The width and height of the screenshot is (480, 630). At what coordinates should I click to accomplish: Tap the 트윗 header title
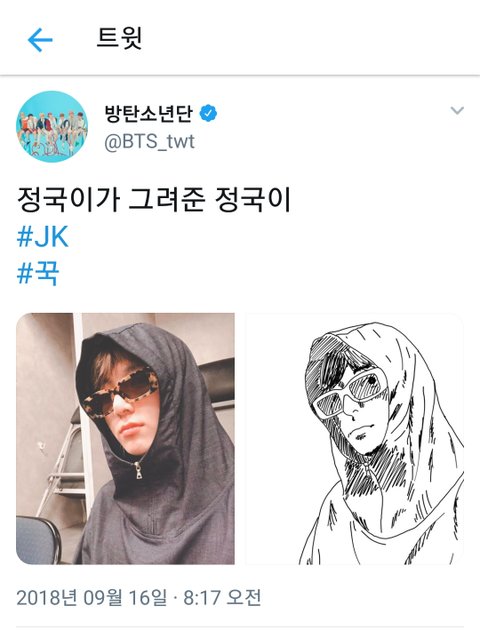coord(119,38)
